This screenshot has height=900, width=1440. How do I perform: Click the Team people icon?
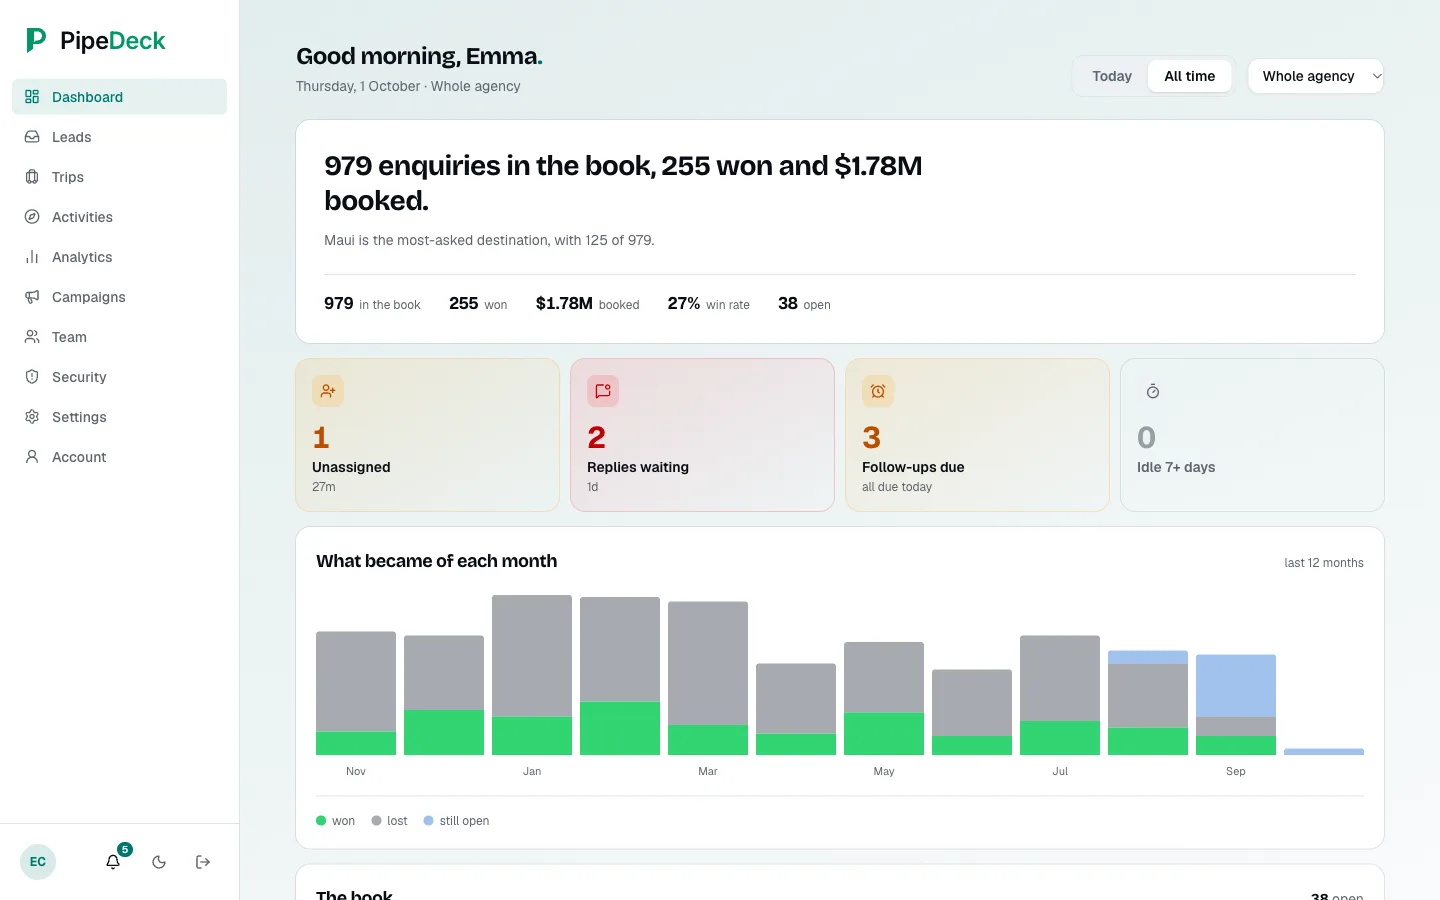point(32,337)
